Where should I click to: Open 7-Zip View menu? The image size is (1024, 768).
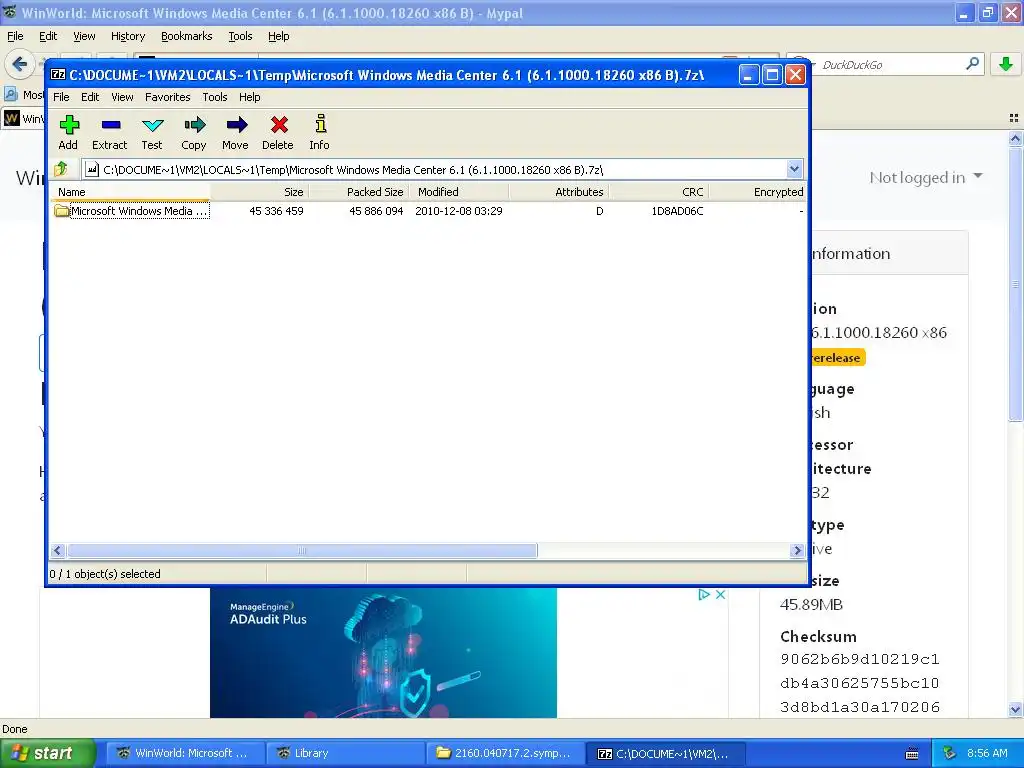(x=122, y=97)
